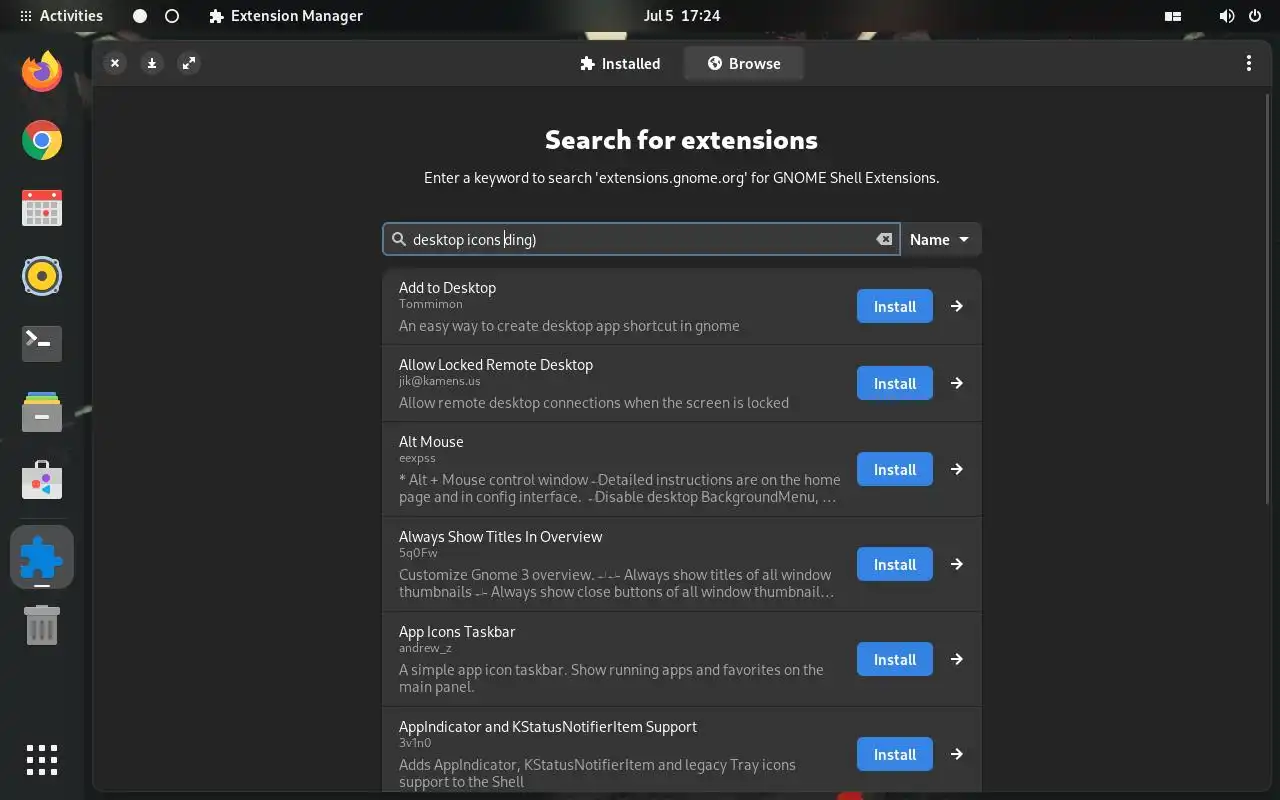Click the author name 3v1n0
1280x800 pixels.
415,743
